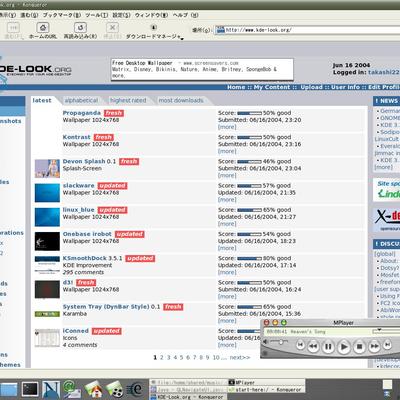Click the MPlayer play button
This screenshot has height=400, width=400.
click(x=344, y=347)
